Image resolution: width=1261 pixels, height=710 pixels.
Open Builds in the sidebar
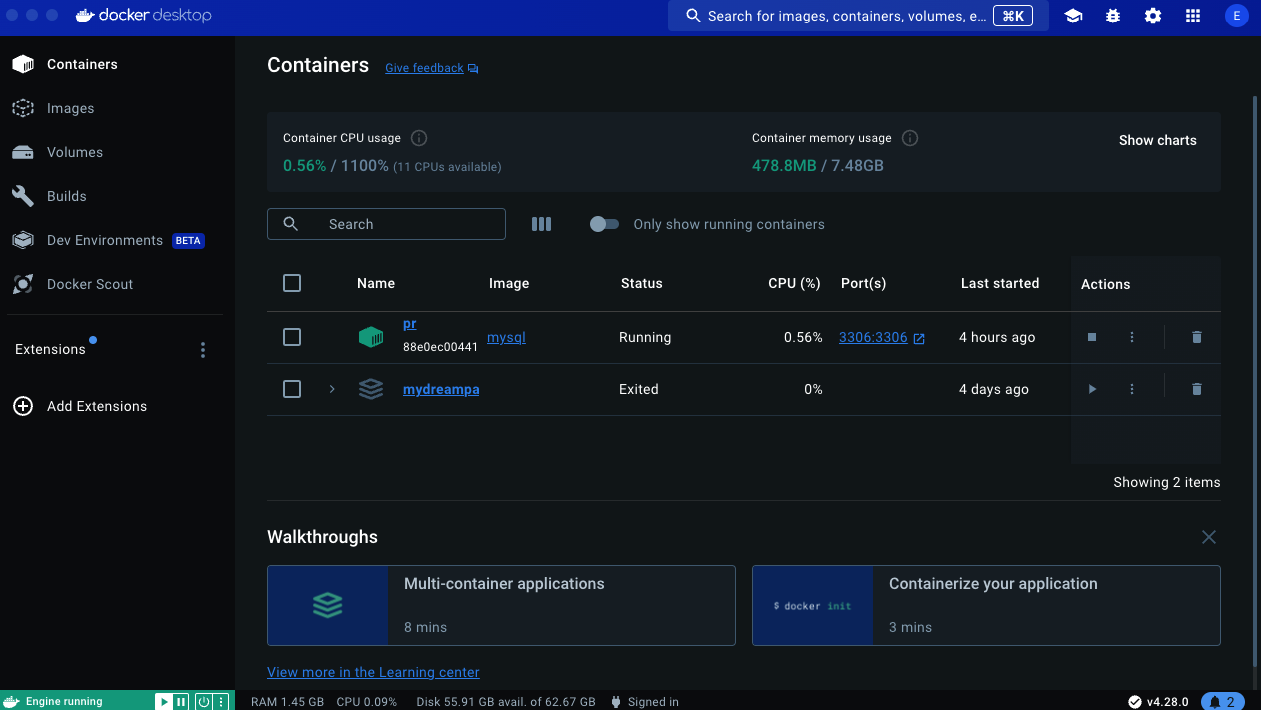point(117,196)
